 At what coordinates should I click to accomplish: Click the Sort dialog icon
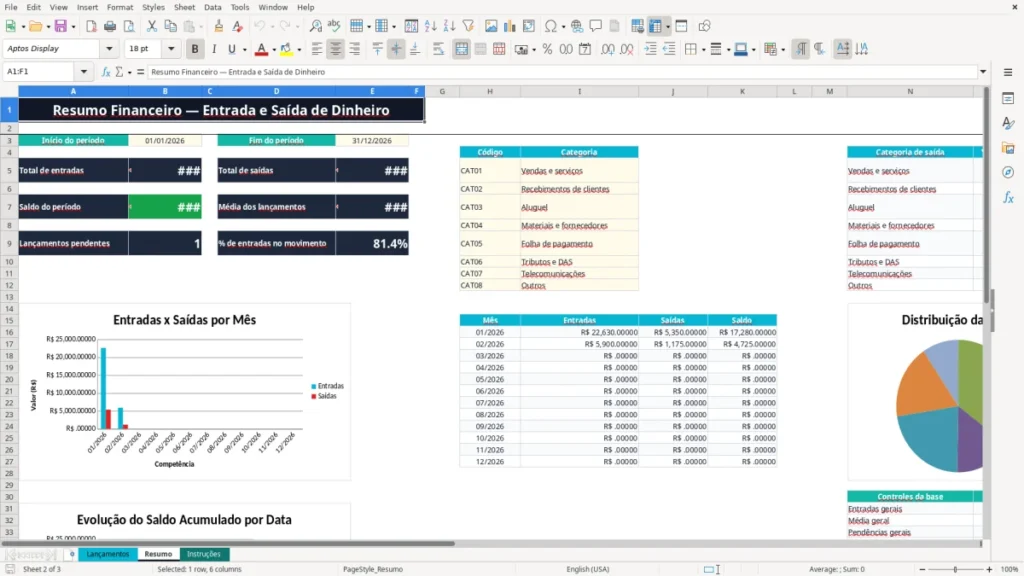pos(411,26)
